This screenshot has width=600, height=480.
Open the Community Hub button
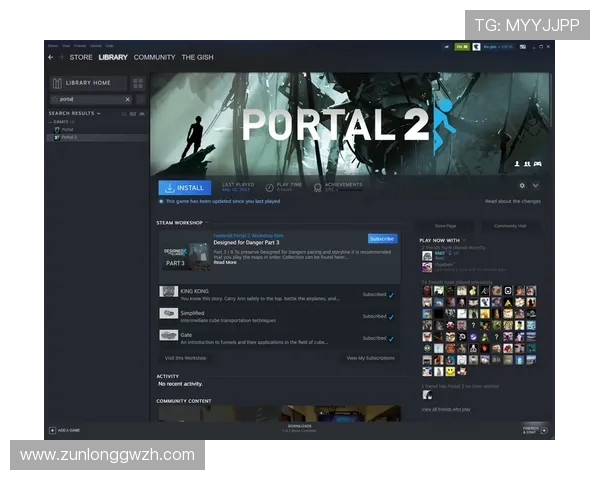[510, 226]
